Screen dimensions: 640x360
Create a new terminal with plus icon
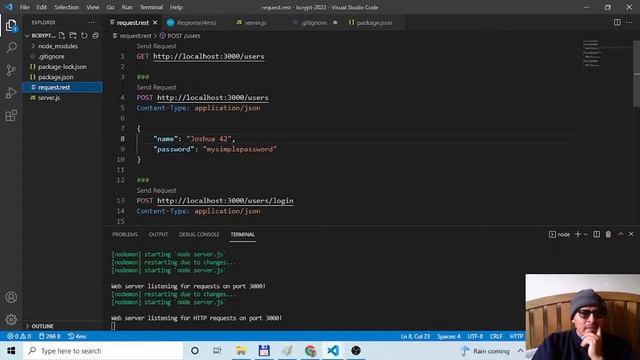tap(578, 234)
